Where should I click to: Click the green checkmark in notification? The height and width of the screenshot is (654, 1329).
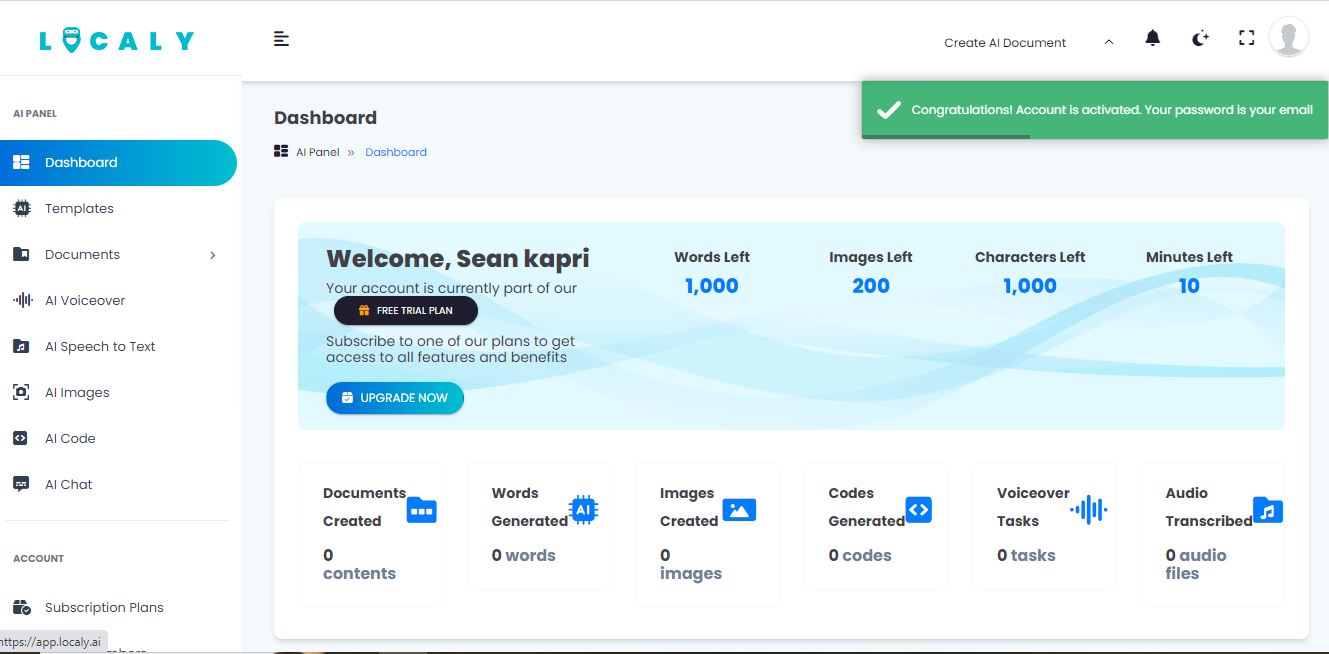(888, 110)
